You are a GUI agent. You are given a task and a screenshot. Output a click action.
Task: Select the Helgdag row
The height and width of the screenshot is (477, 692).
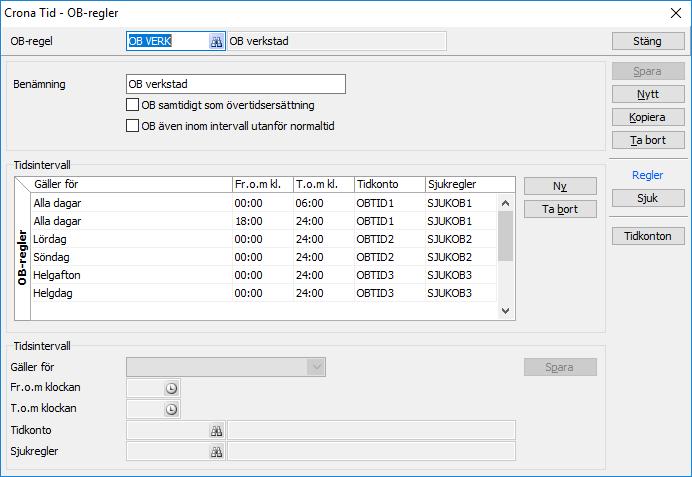(264, 293)
